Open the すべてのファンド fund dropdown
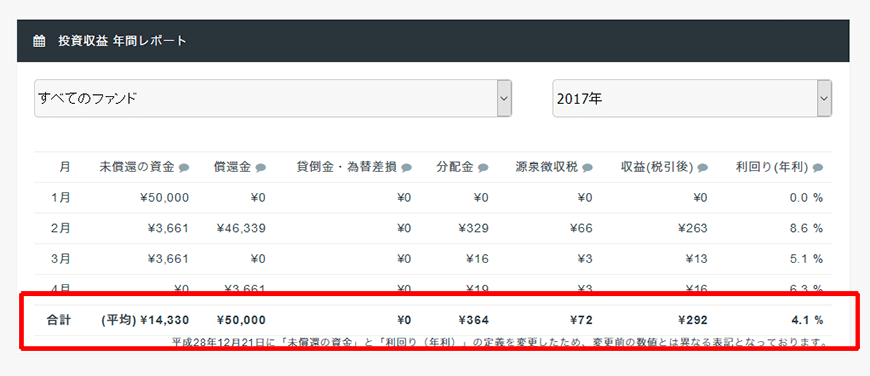 (273, 98)
